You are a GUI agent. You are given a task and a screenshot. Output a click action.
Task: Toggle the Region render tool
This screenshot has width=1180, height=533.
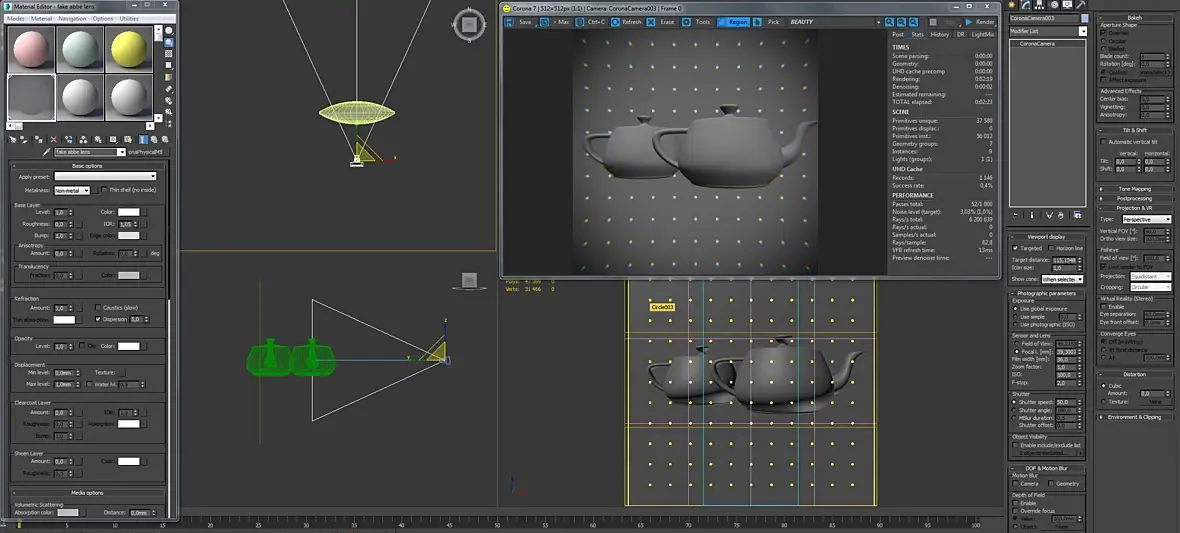tap(733, 22)
